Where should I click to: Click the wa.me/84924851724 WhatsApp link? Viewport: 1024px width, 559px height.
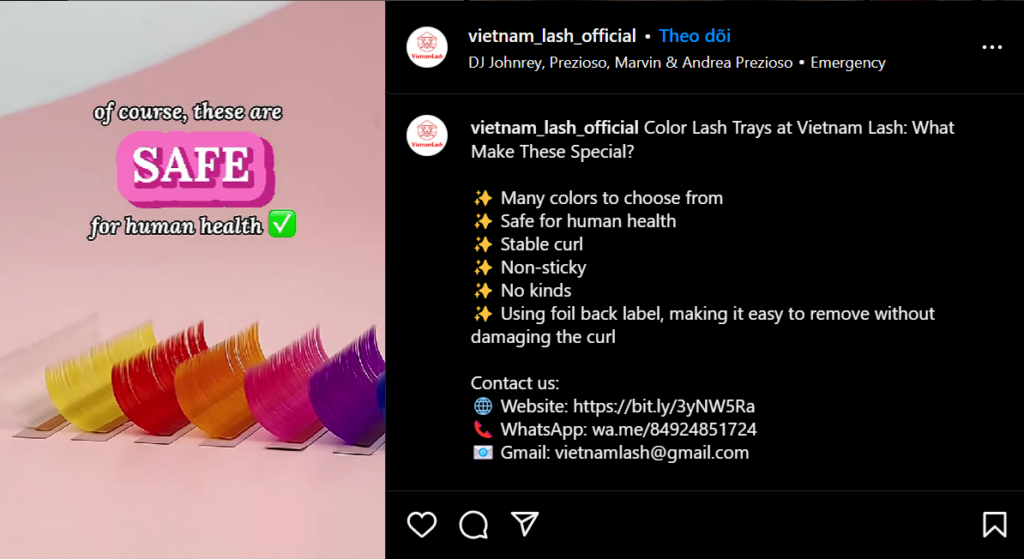click(674, 430)
